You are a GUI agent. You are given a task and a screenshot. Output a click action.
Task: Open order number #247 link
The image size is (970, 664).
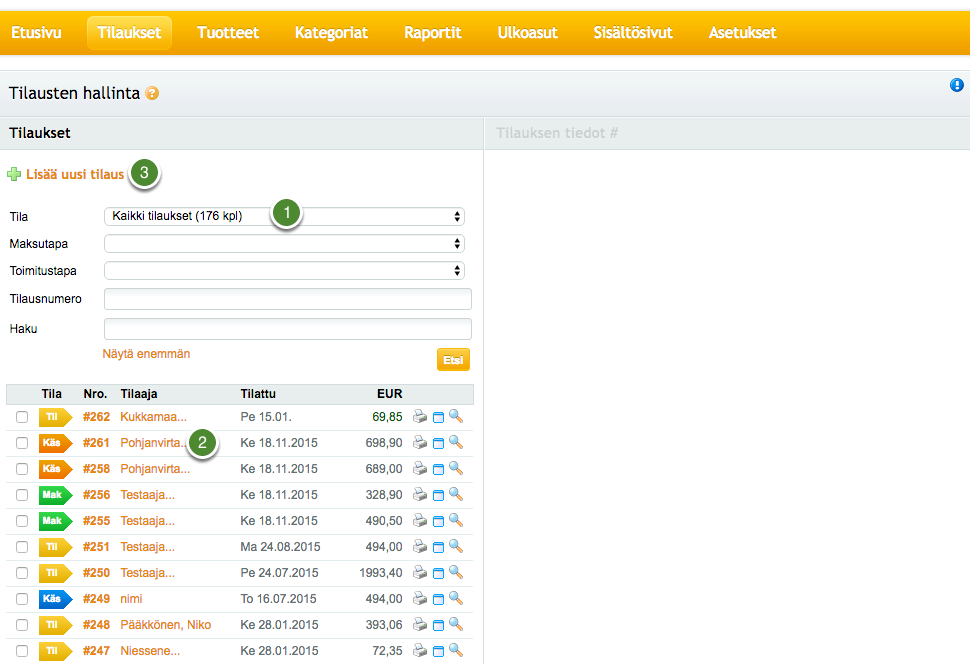click(97, 651)
